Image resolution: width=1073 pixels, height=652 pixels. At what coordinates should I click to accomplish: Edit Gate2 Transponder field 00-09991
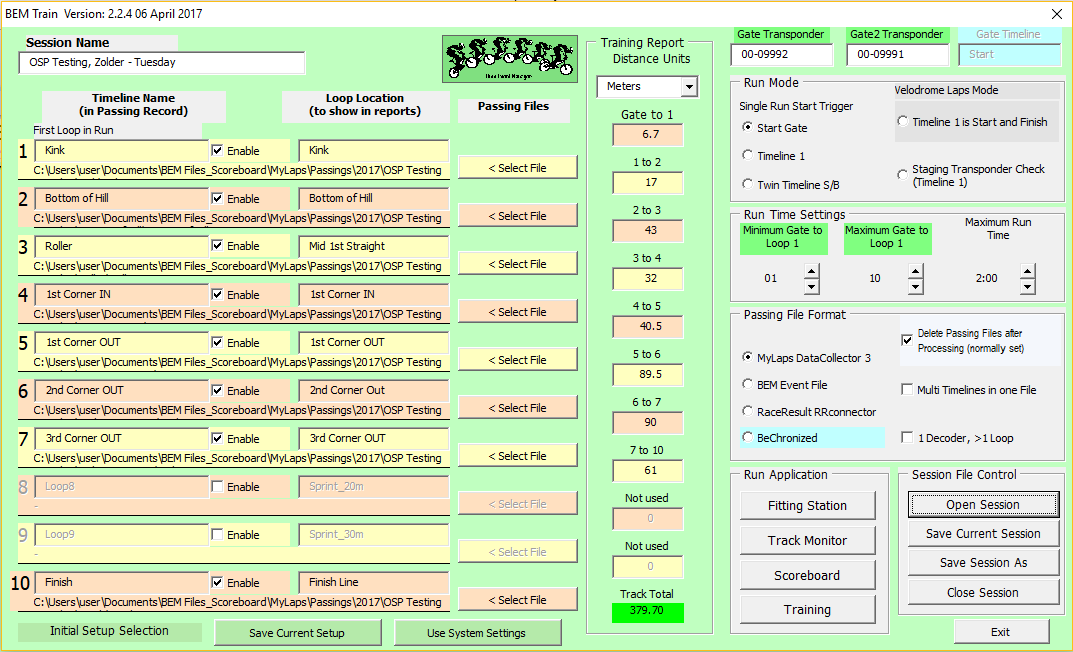[x=897, y=54]
